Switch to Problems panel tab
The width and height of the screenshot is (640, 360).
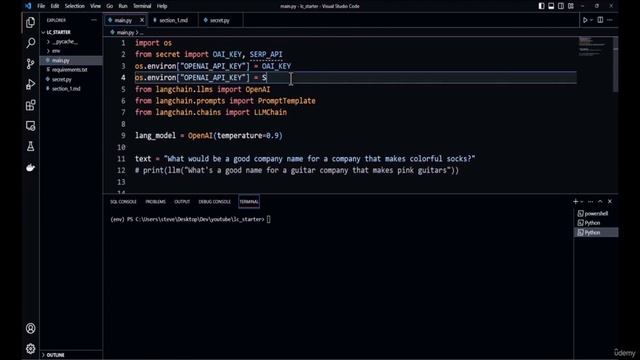156,202
